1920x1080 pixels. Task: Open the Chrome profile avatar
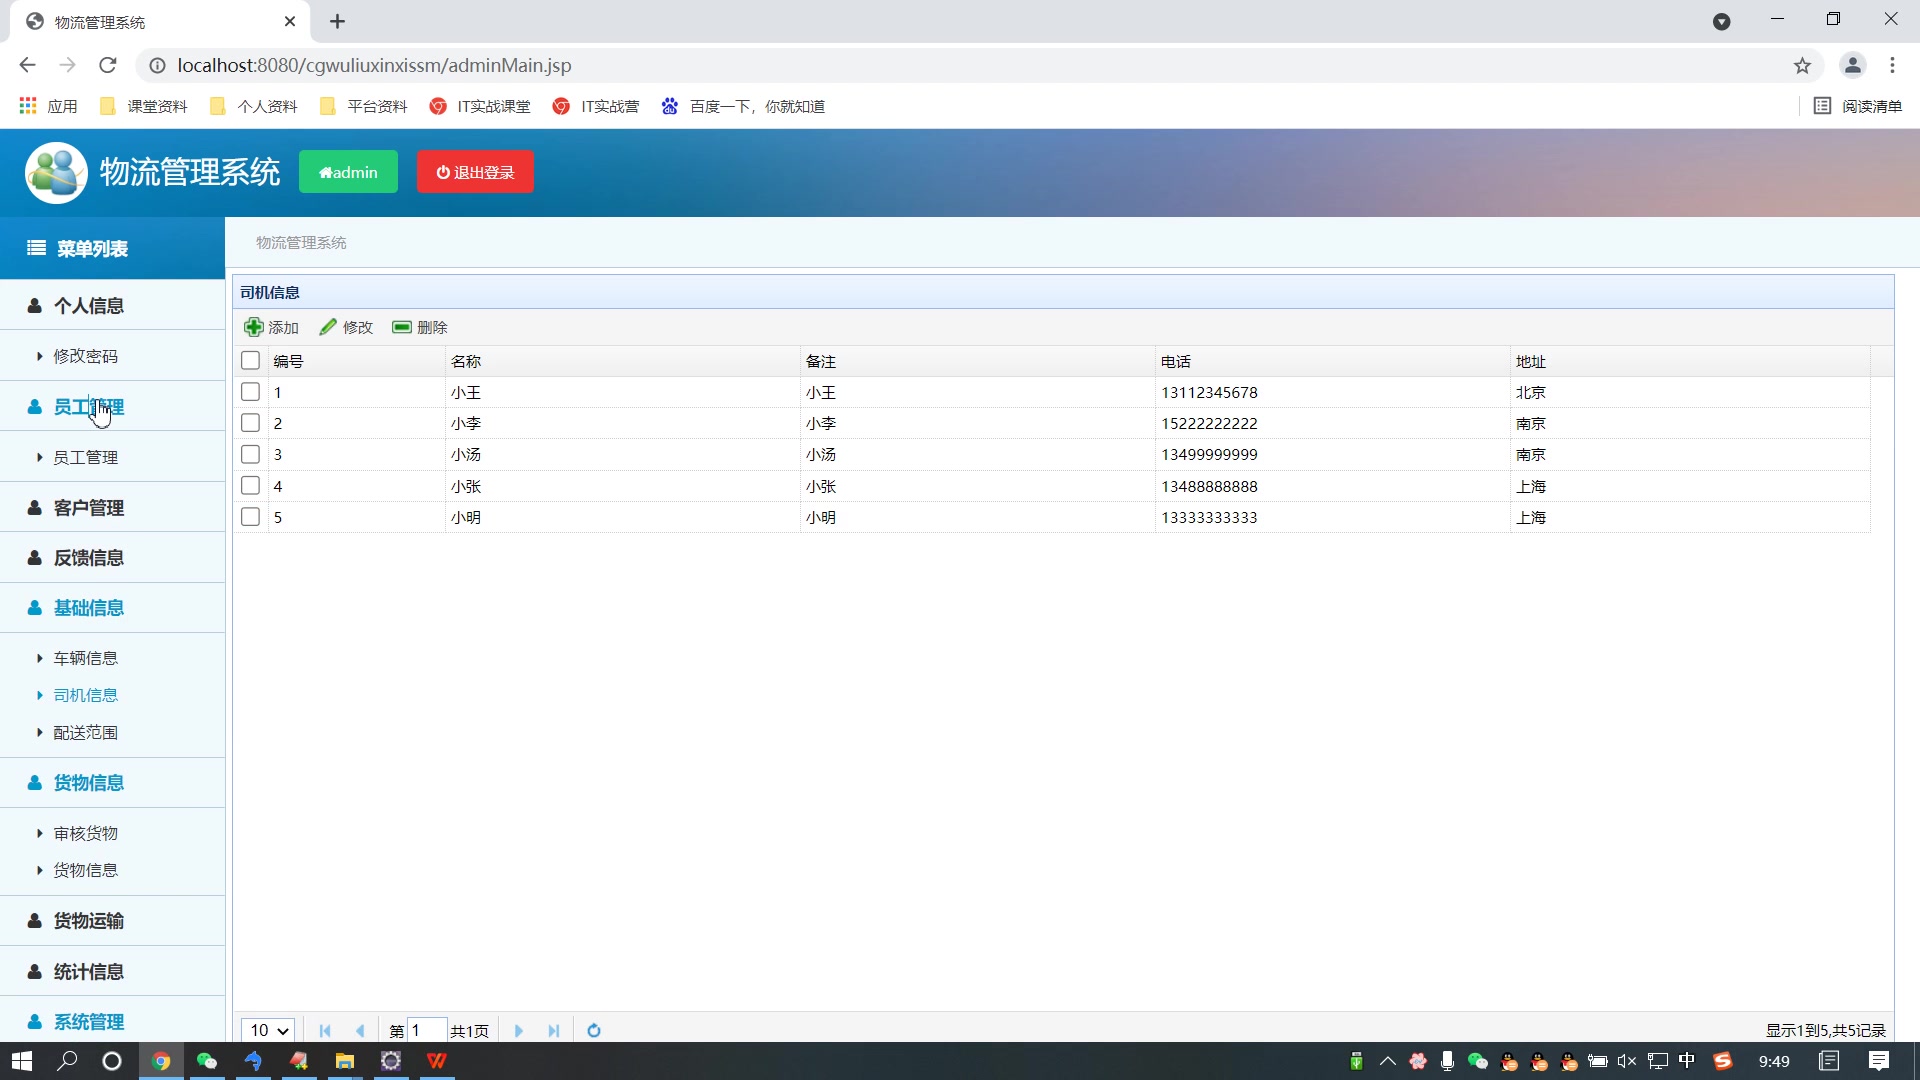pyautogui.click(x=1852, y=65)
